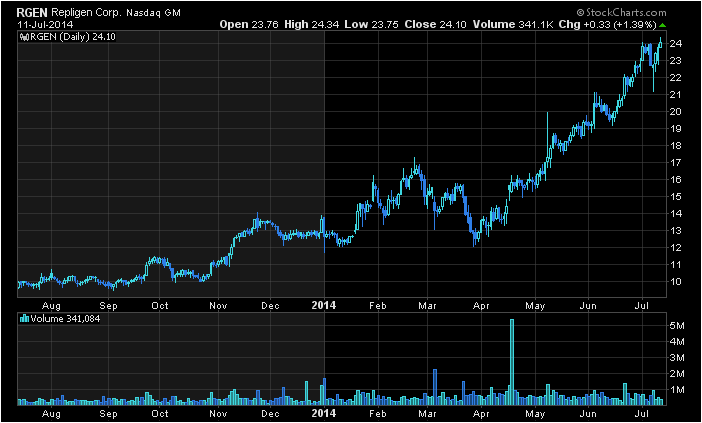Click the company name Repligen Corp.
Screen dimensions: 702x423
86,13
